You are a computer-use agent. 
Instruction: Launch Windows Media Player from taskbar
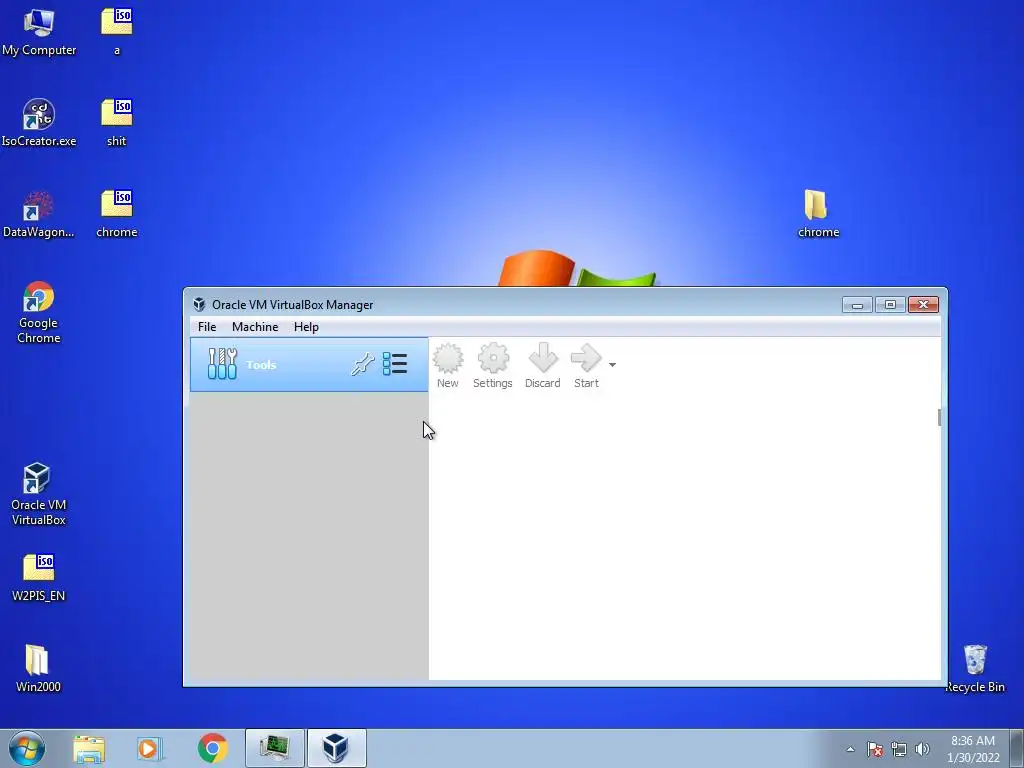click(150, 748)
